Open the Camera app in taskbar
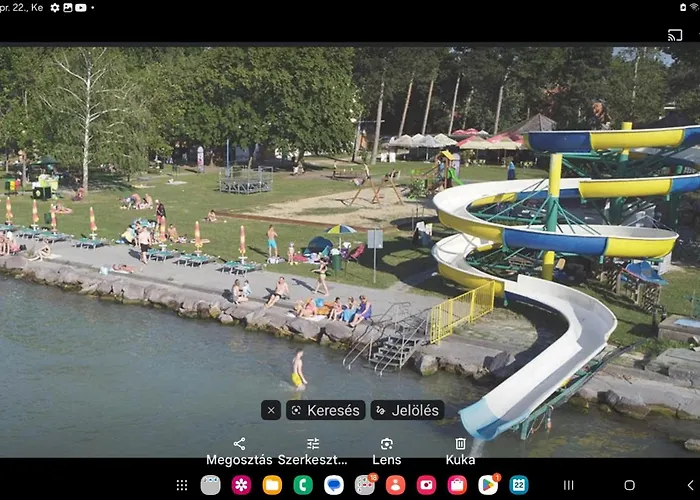 coord(426,485)
